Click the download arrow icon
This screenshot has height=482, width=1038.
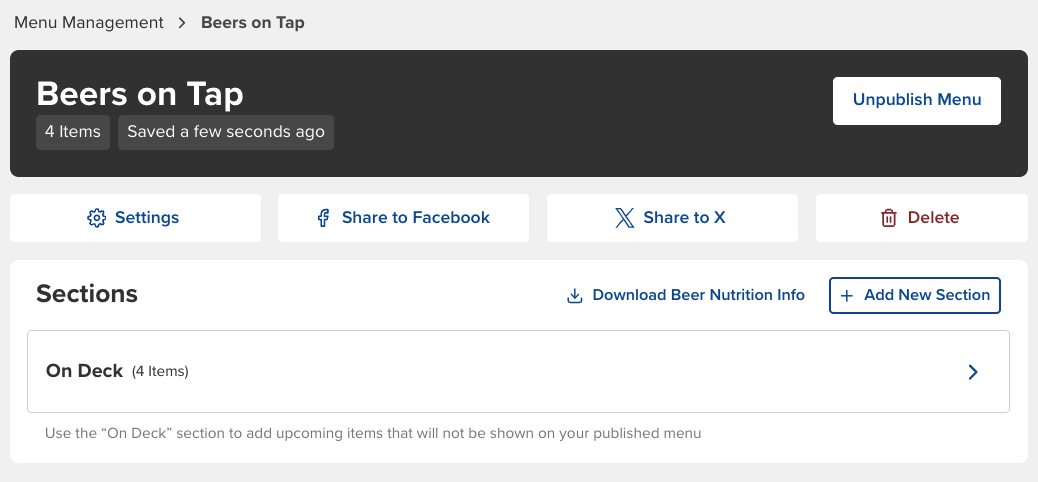(x=575, y=296)
